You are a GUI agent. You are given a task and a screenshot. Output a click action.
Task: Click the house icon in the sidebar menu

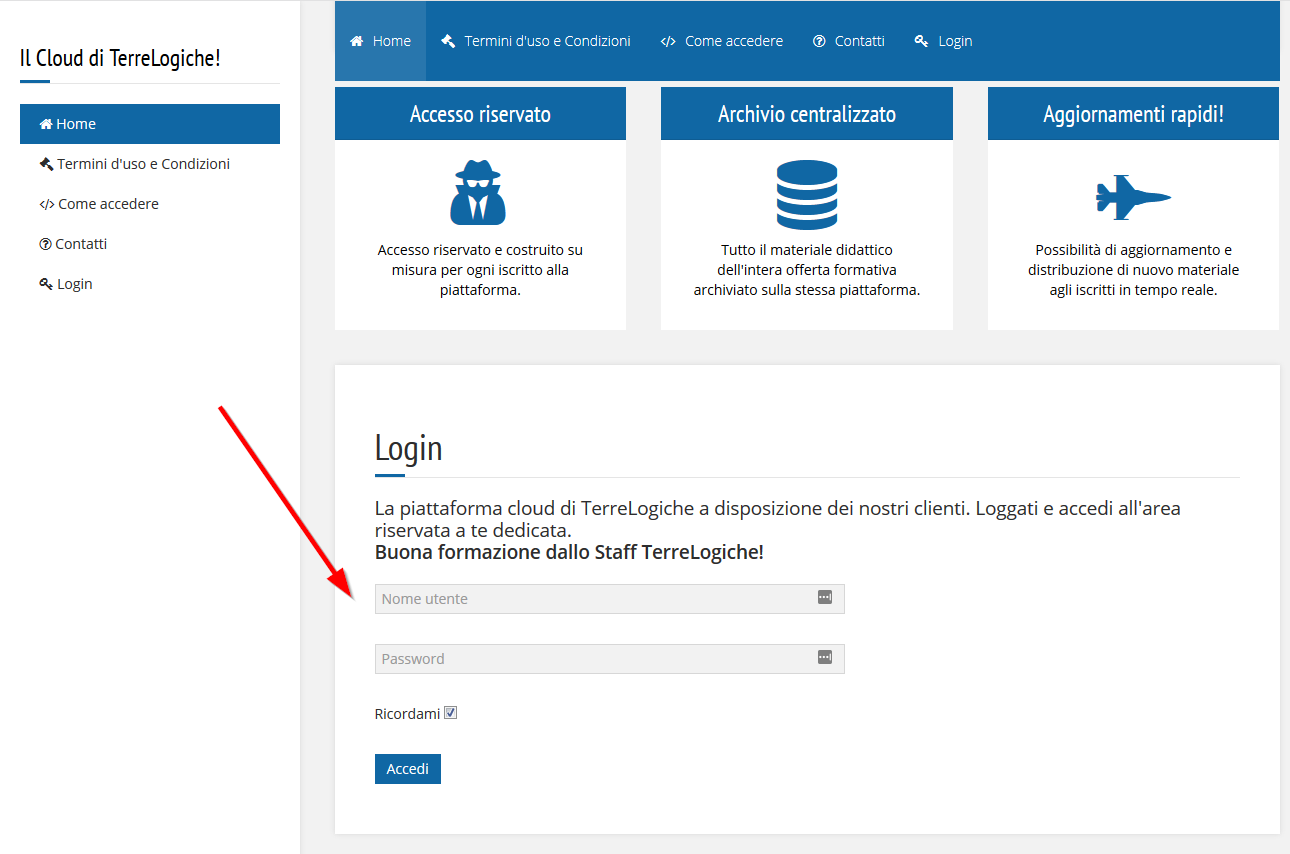pyautogui.click(x=46, y=124)
